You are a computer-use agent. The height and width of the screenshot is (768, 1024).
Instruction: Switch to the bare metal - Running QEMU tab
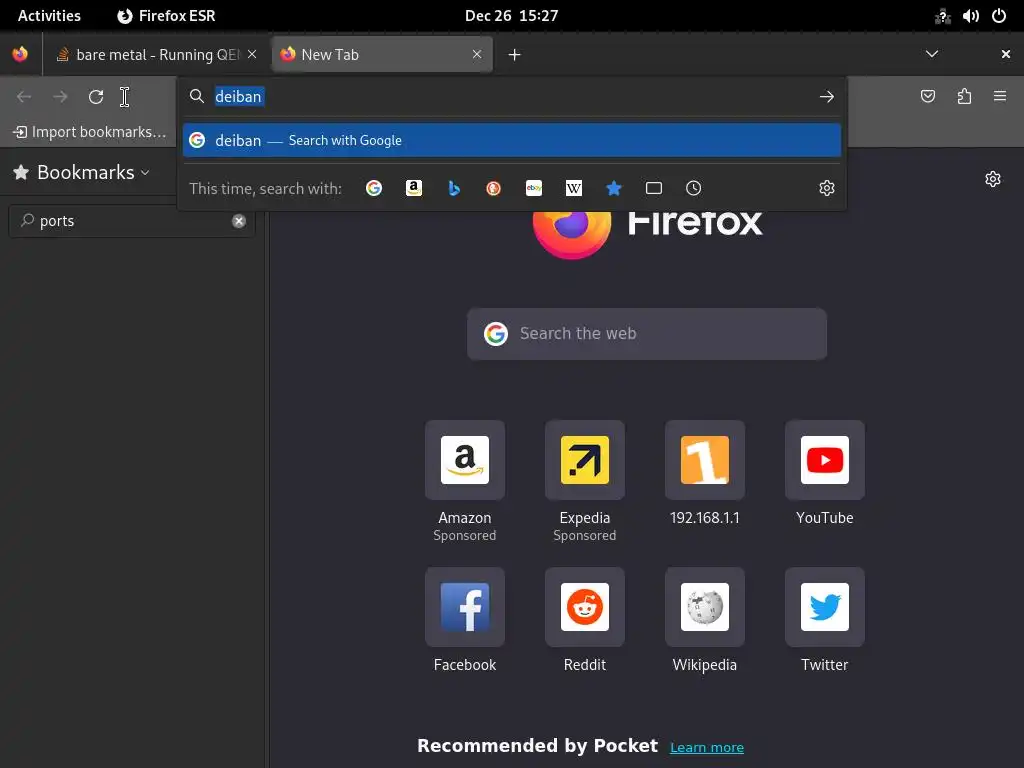tap(157, 55)
